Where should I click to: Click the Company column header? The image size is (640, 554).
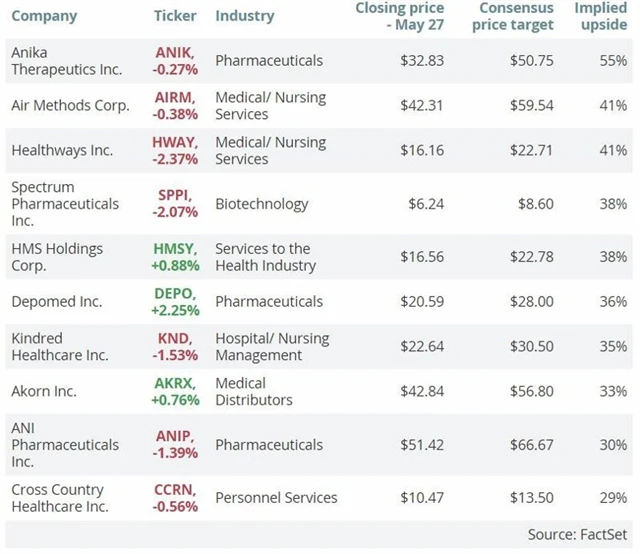(44, 17)
